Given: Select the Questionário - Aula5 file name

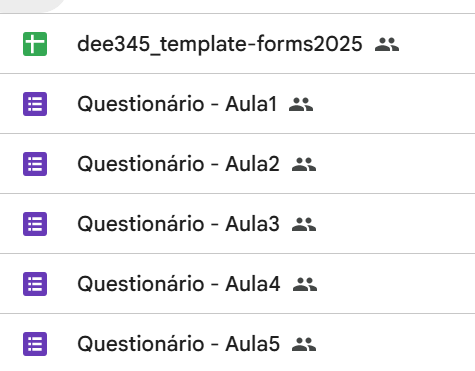Looking at the screenshot, I should [178, 344].
